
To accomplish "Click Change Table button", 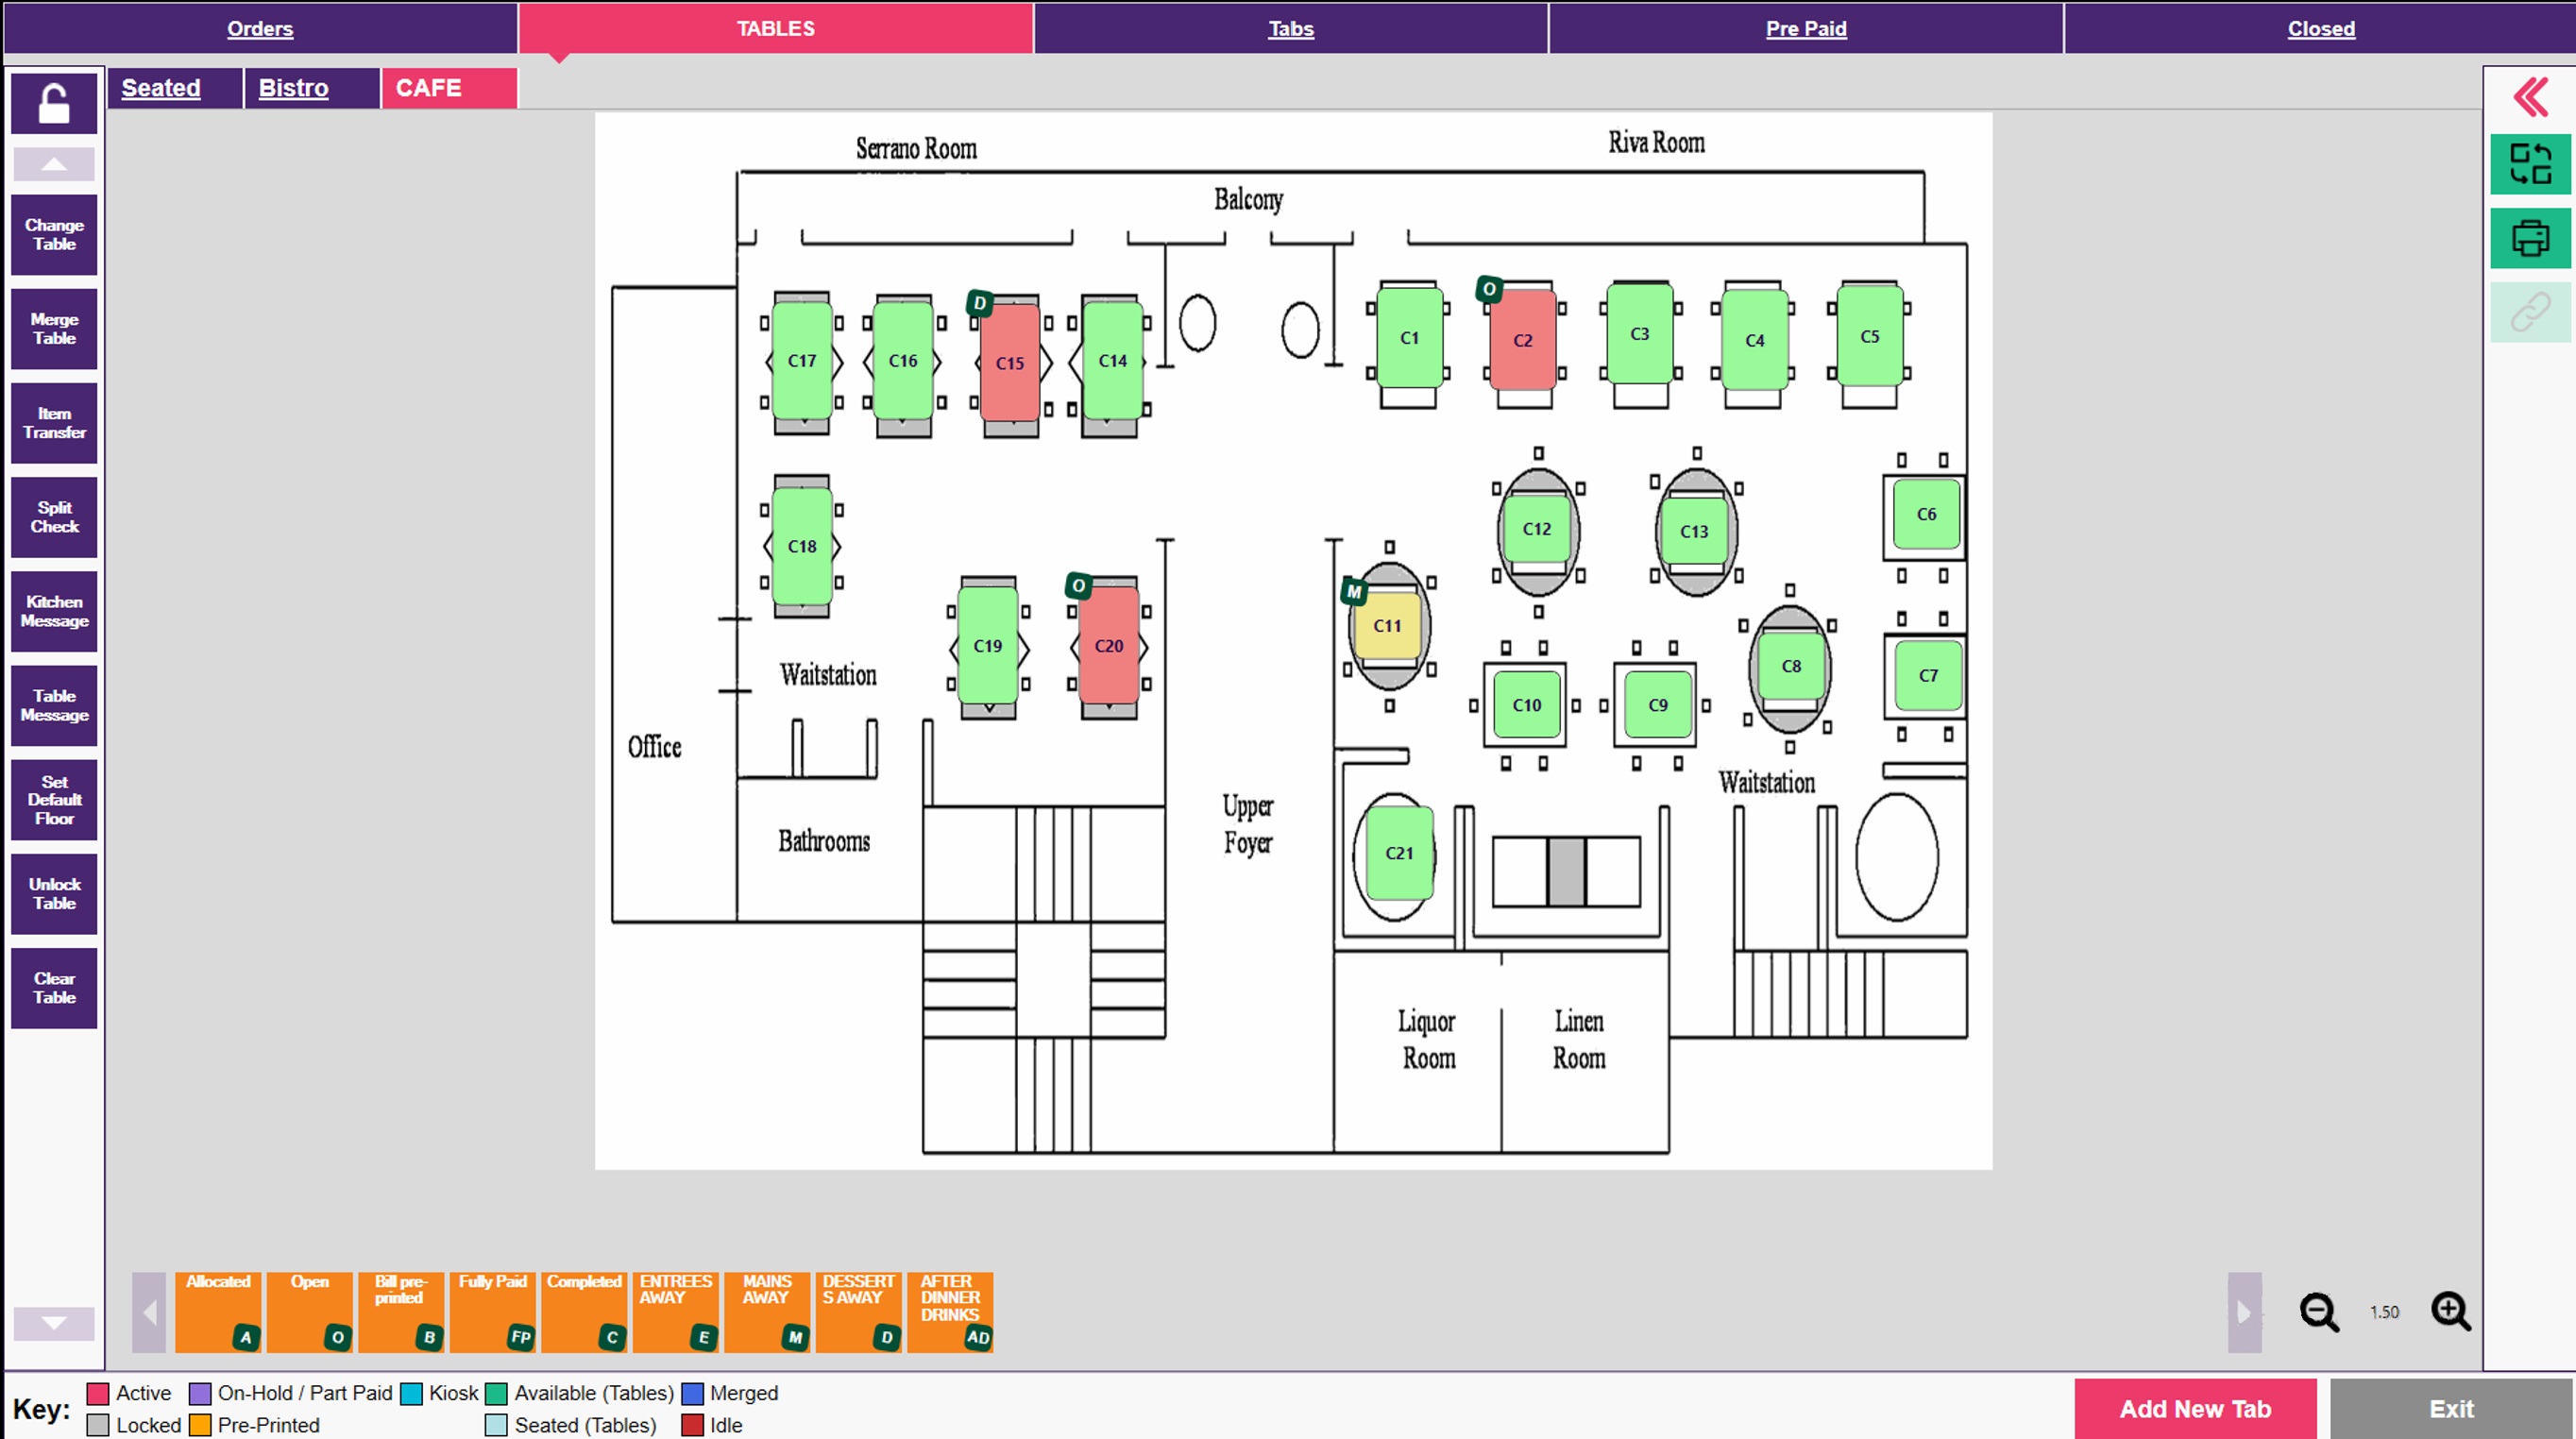I will pyautogui.click(x=54, y=234).
